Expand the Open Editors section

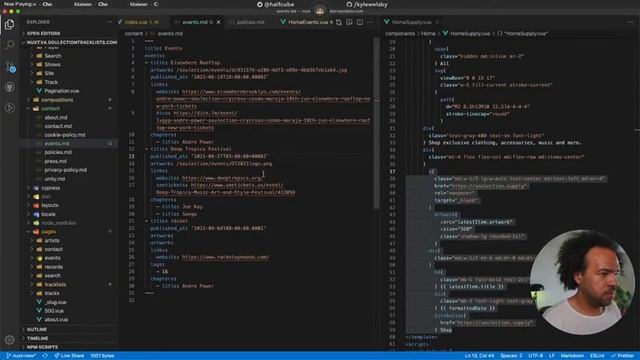click(69, 33)
